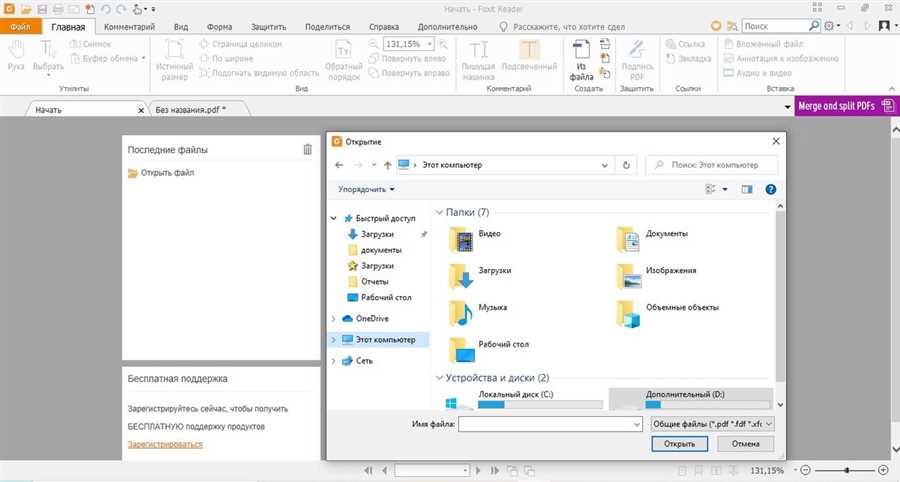Click the zoom slider handle in the status bar
Viewport: 900px width, 482px height.
click(847, 471)
